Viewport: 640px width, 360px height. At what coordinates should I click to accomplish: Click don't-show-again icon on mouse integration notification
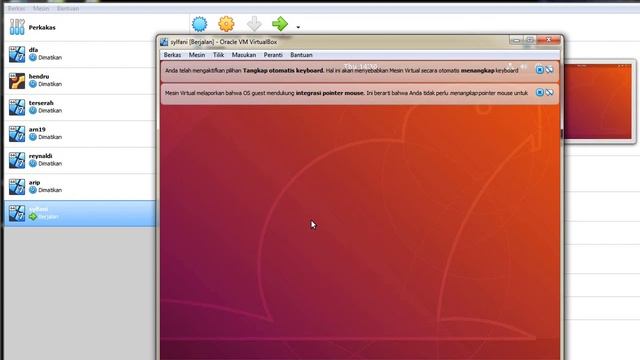[x=549, y=93]
